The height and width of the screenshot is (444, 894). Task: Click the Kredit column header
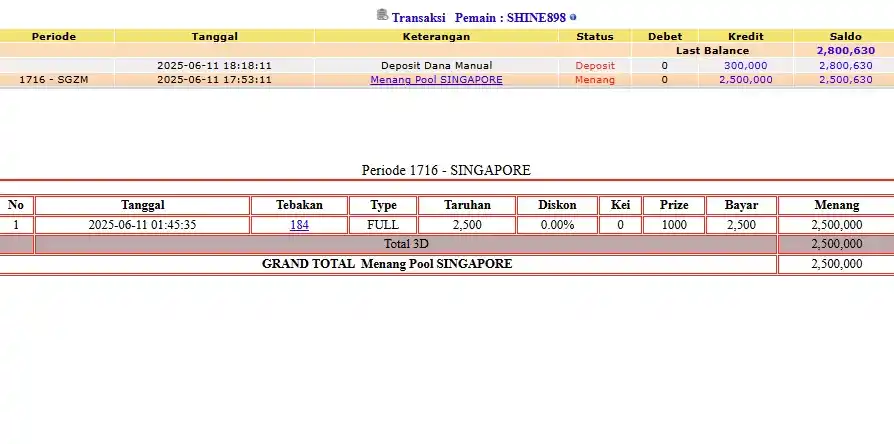pos(746,36)
